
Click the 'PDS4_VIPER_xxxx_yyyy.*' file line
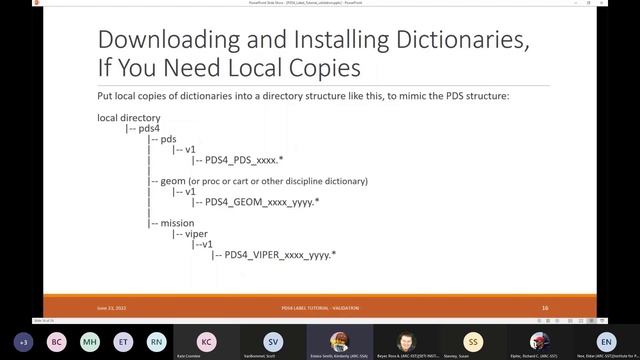tap(273, 255)
